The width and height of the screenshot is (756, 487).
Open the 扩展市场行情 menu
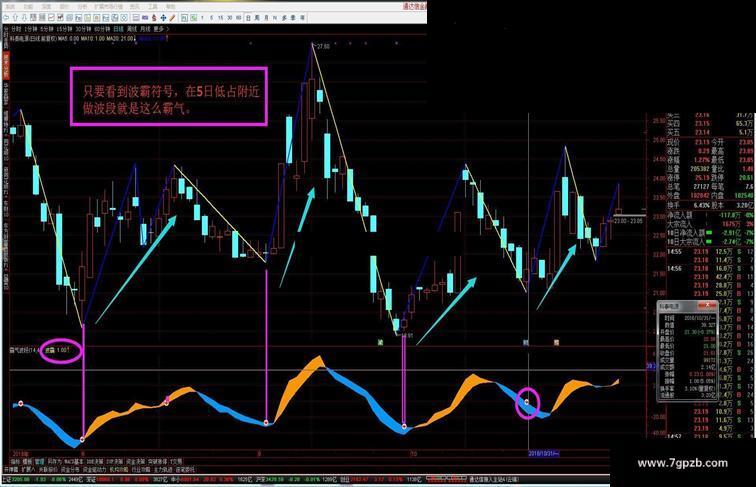108,7
